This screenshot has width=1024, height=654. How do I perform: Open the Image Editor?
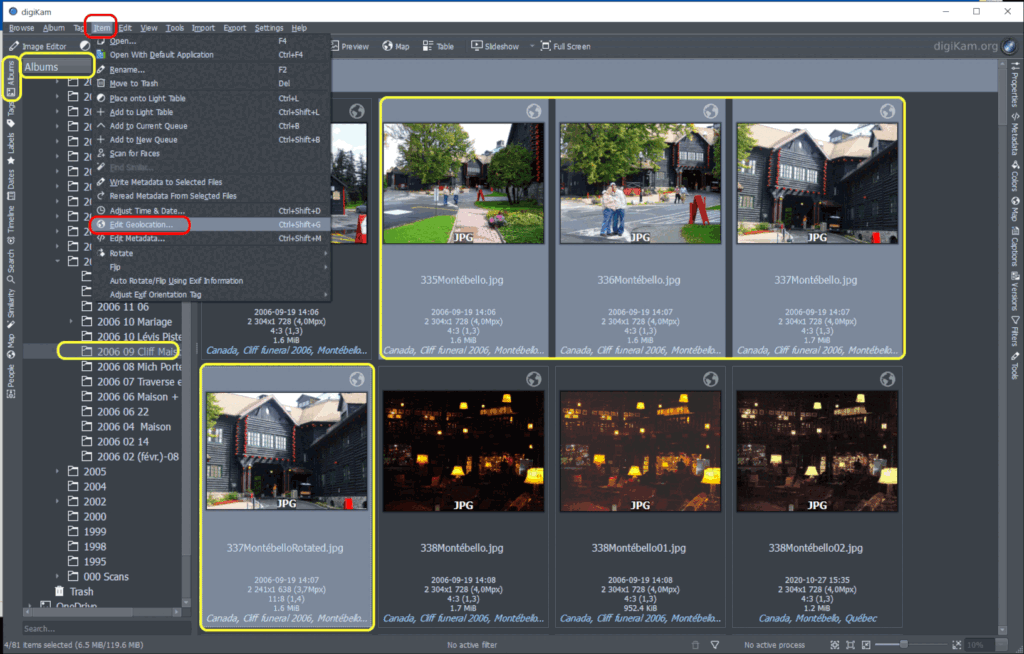pyautogui.click(x=38, y=46)
